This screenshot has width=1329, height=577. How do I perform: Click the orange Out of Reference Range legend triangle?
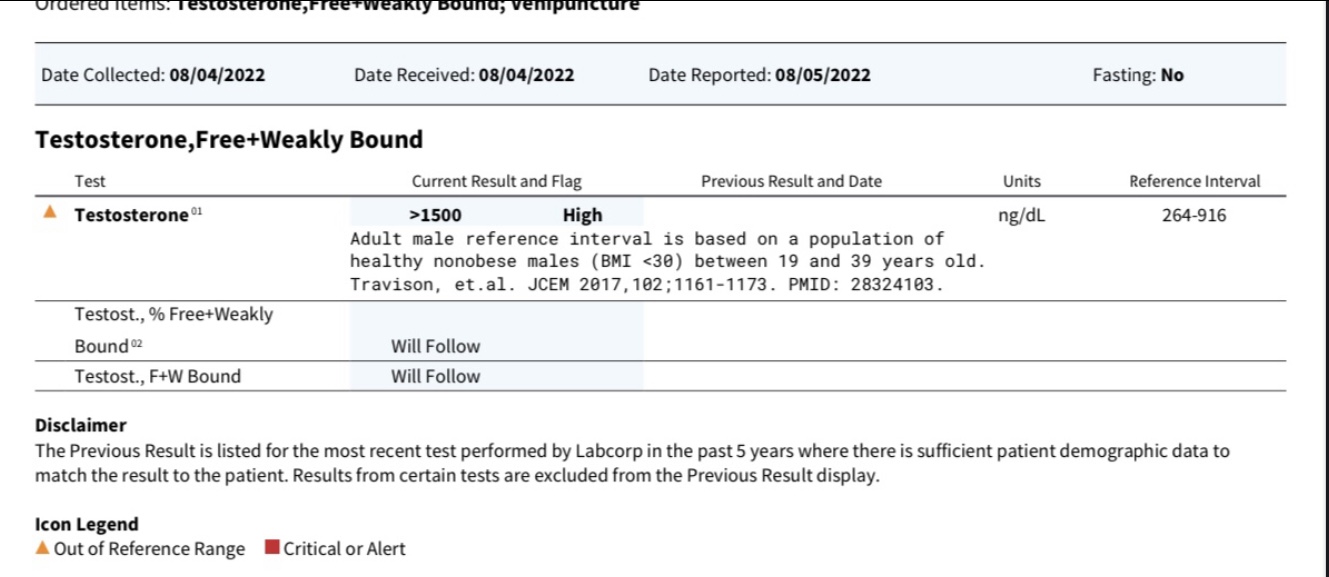[42, 548]
